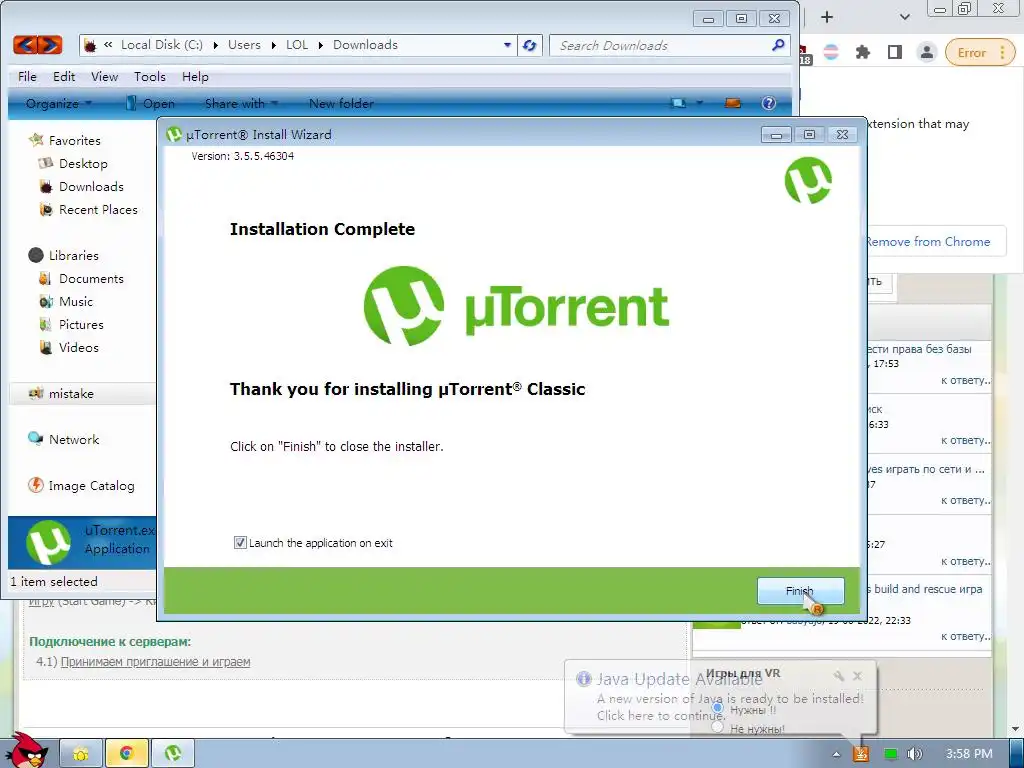Open the address bar history dropdown

pyautogui.click(x=507, y=45)
